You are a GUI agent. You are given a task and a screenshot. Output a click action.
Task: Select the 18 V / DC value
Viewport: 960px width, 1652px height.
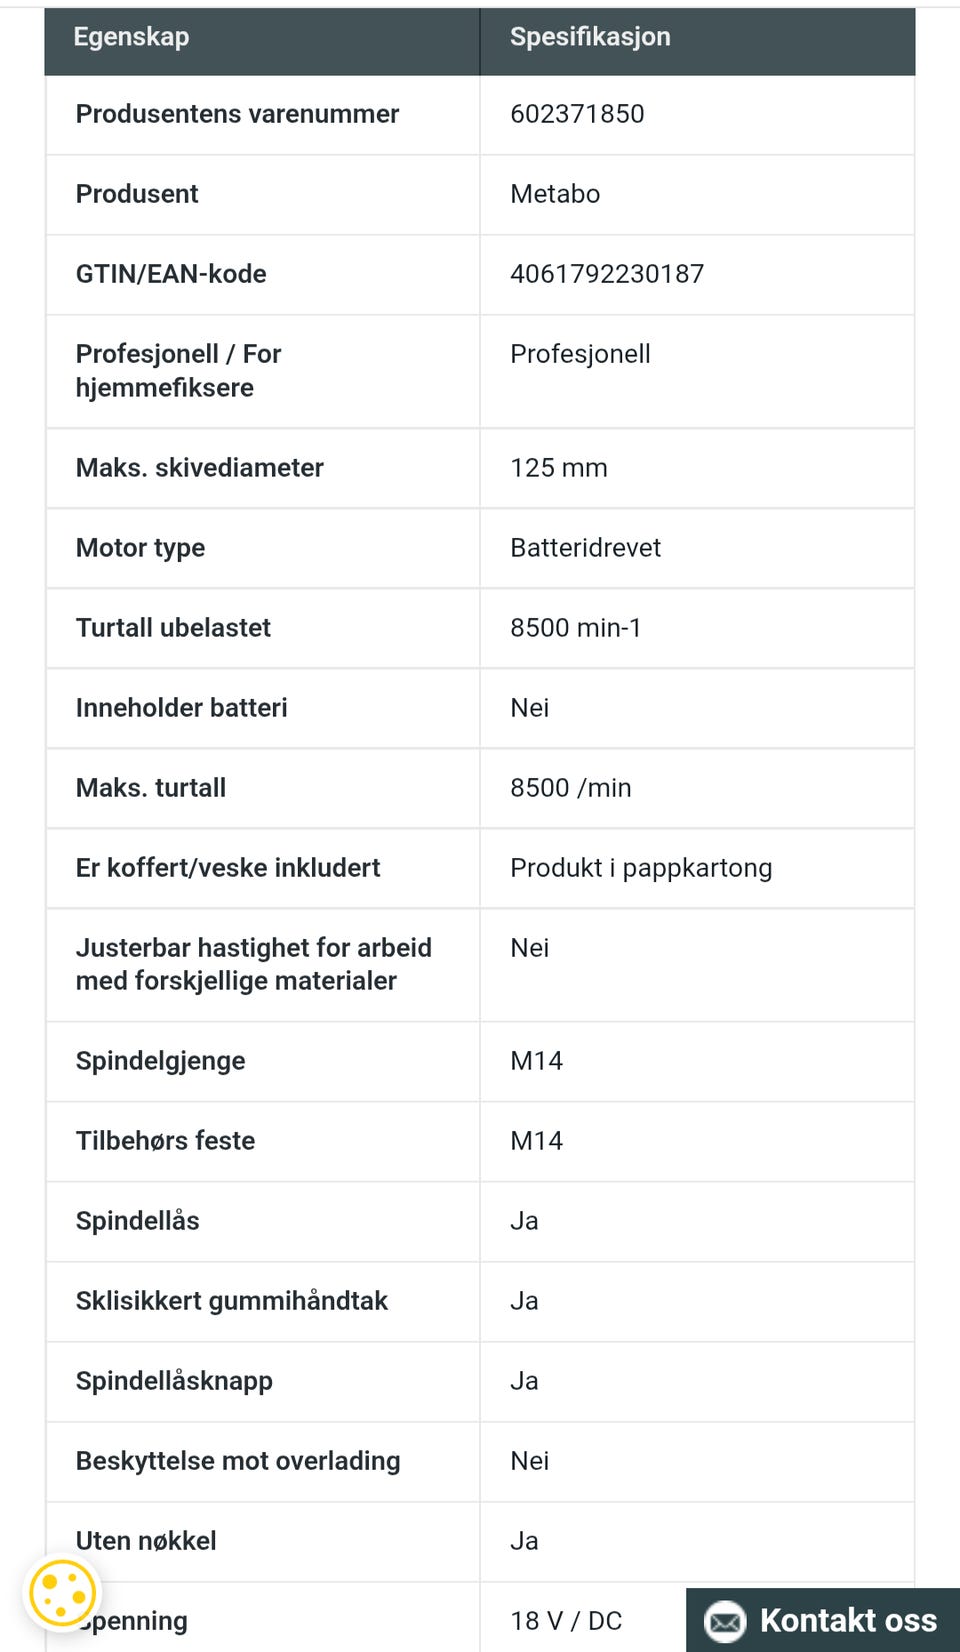[566, 1621]
